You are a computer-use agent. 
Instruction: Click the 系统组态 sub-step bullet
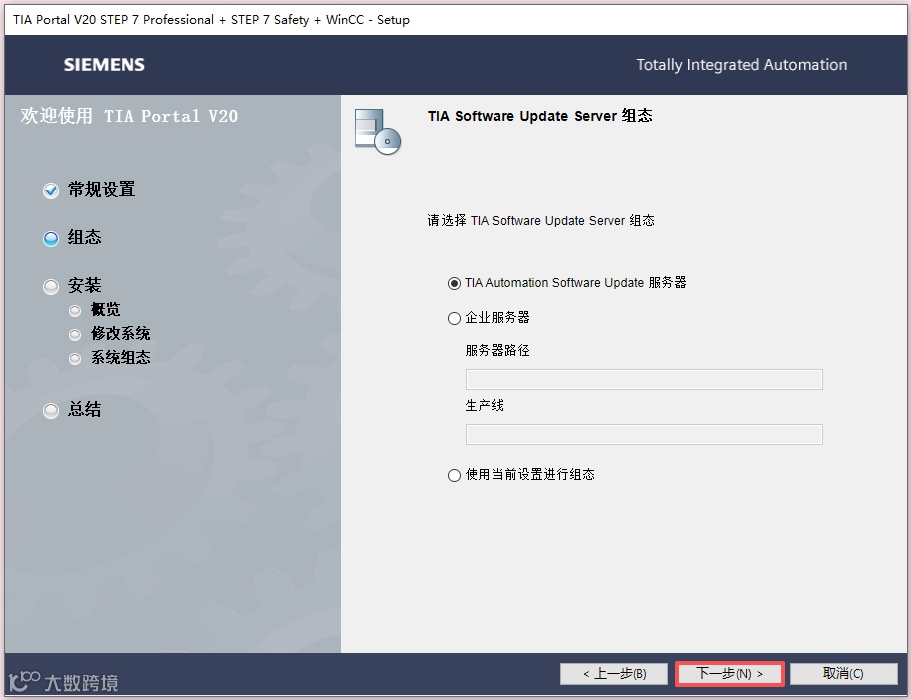pos(75,358)
